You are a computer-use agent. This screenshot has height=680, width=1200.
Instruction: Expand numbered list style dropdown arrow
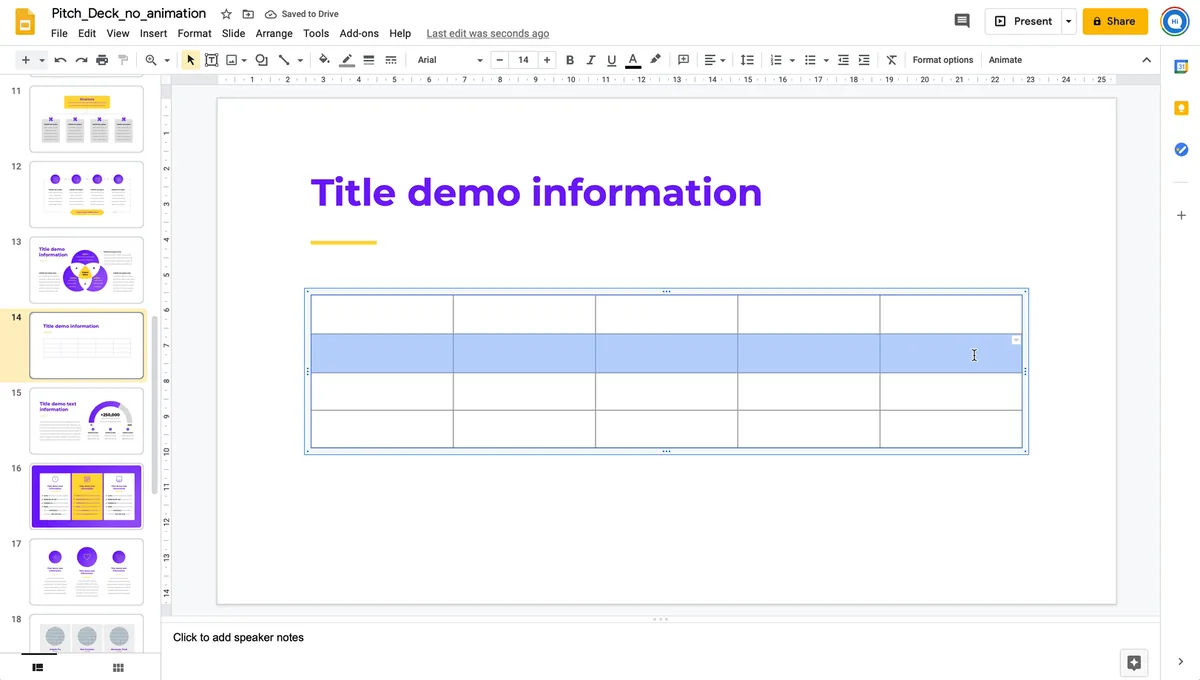[792, 60]
